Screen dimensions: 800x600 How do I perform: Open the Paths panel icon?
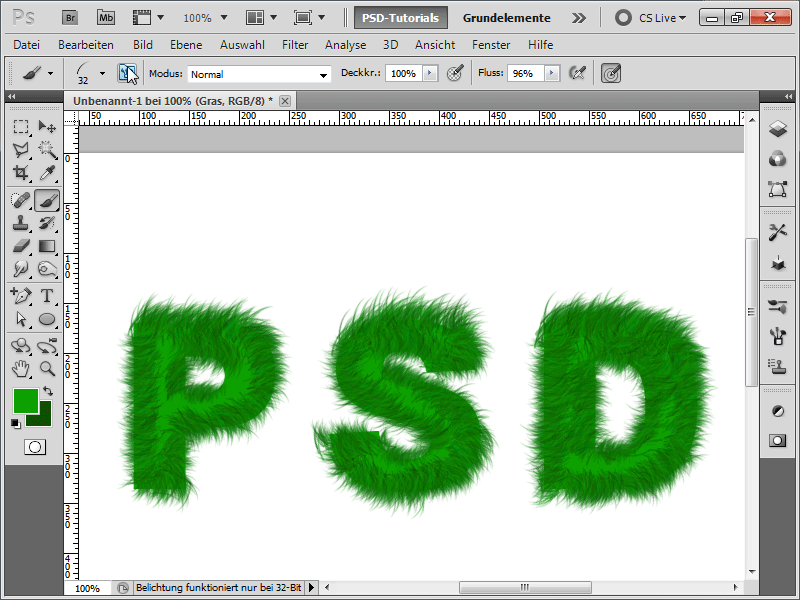point(778,189)
